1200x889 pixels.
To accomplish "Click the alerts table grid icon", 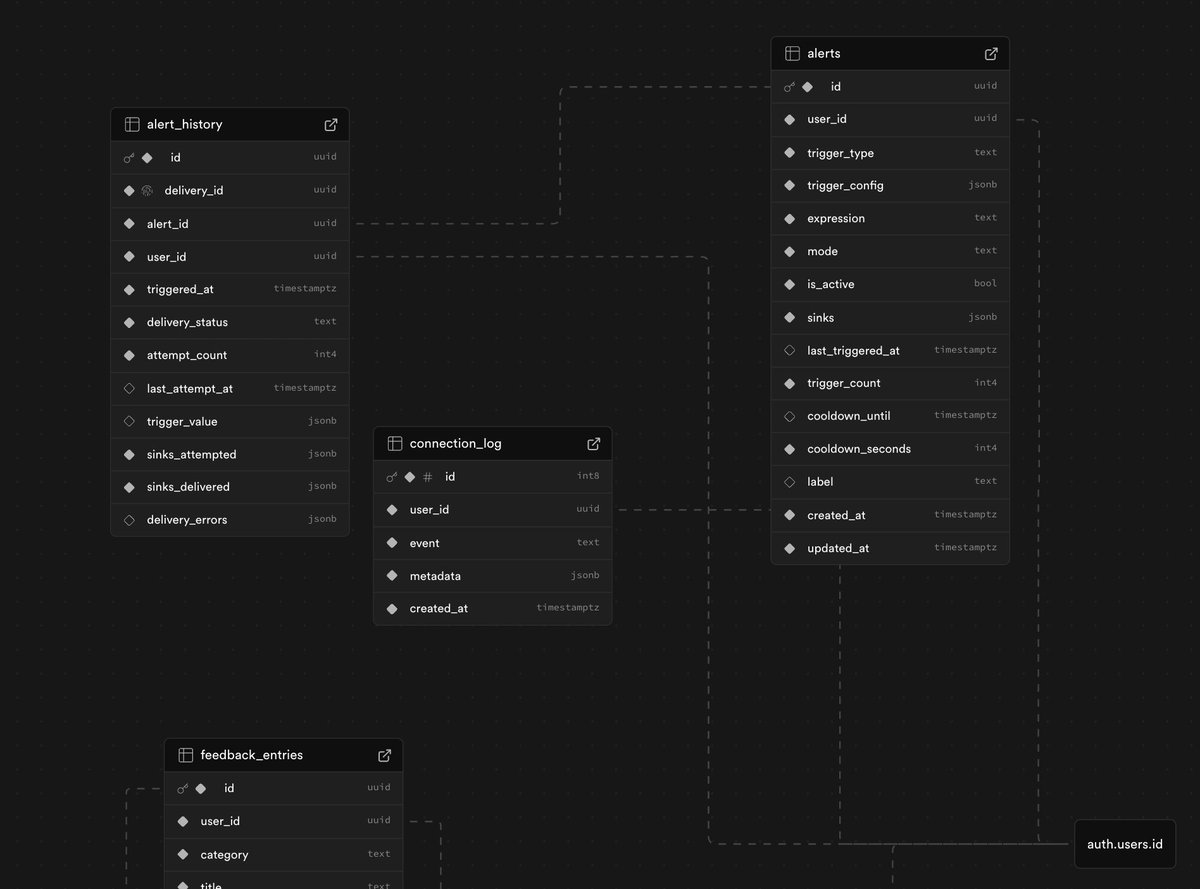I will [x=792, y=54].
